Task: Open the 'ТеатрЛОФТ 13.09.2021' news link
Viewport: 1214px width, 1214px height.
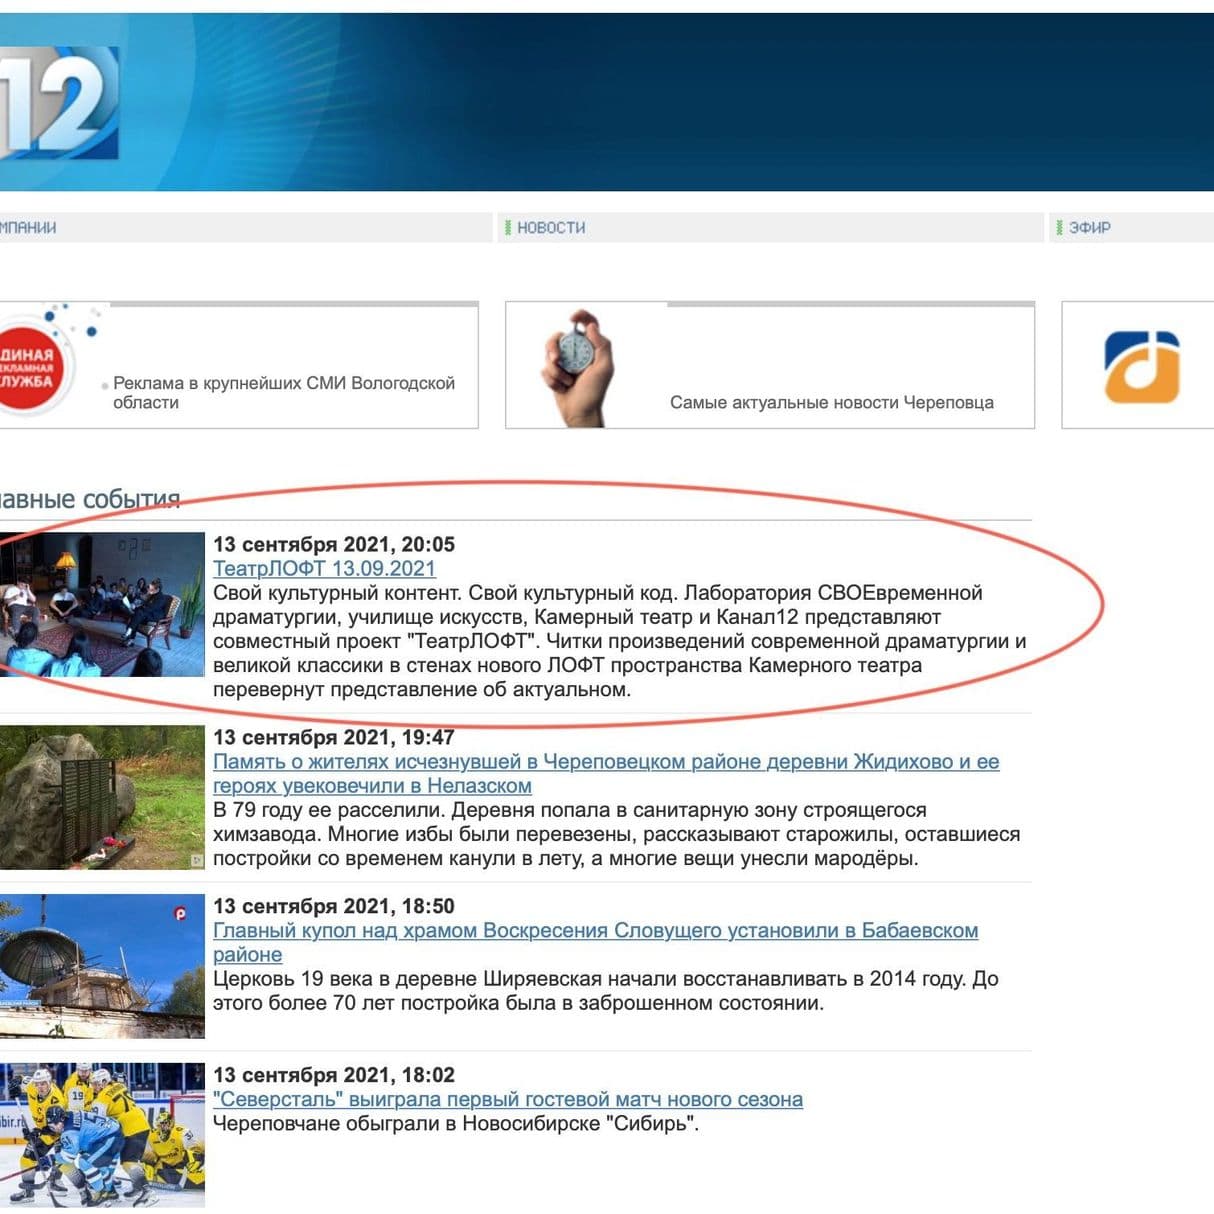Action: pos(324,568)
